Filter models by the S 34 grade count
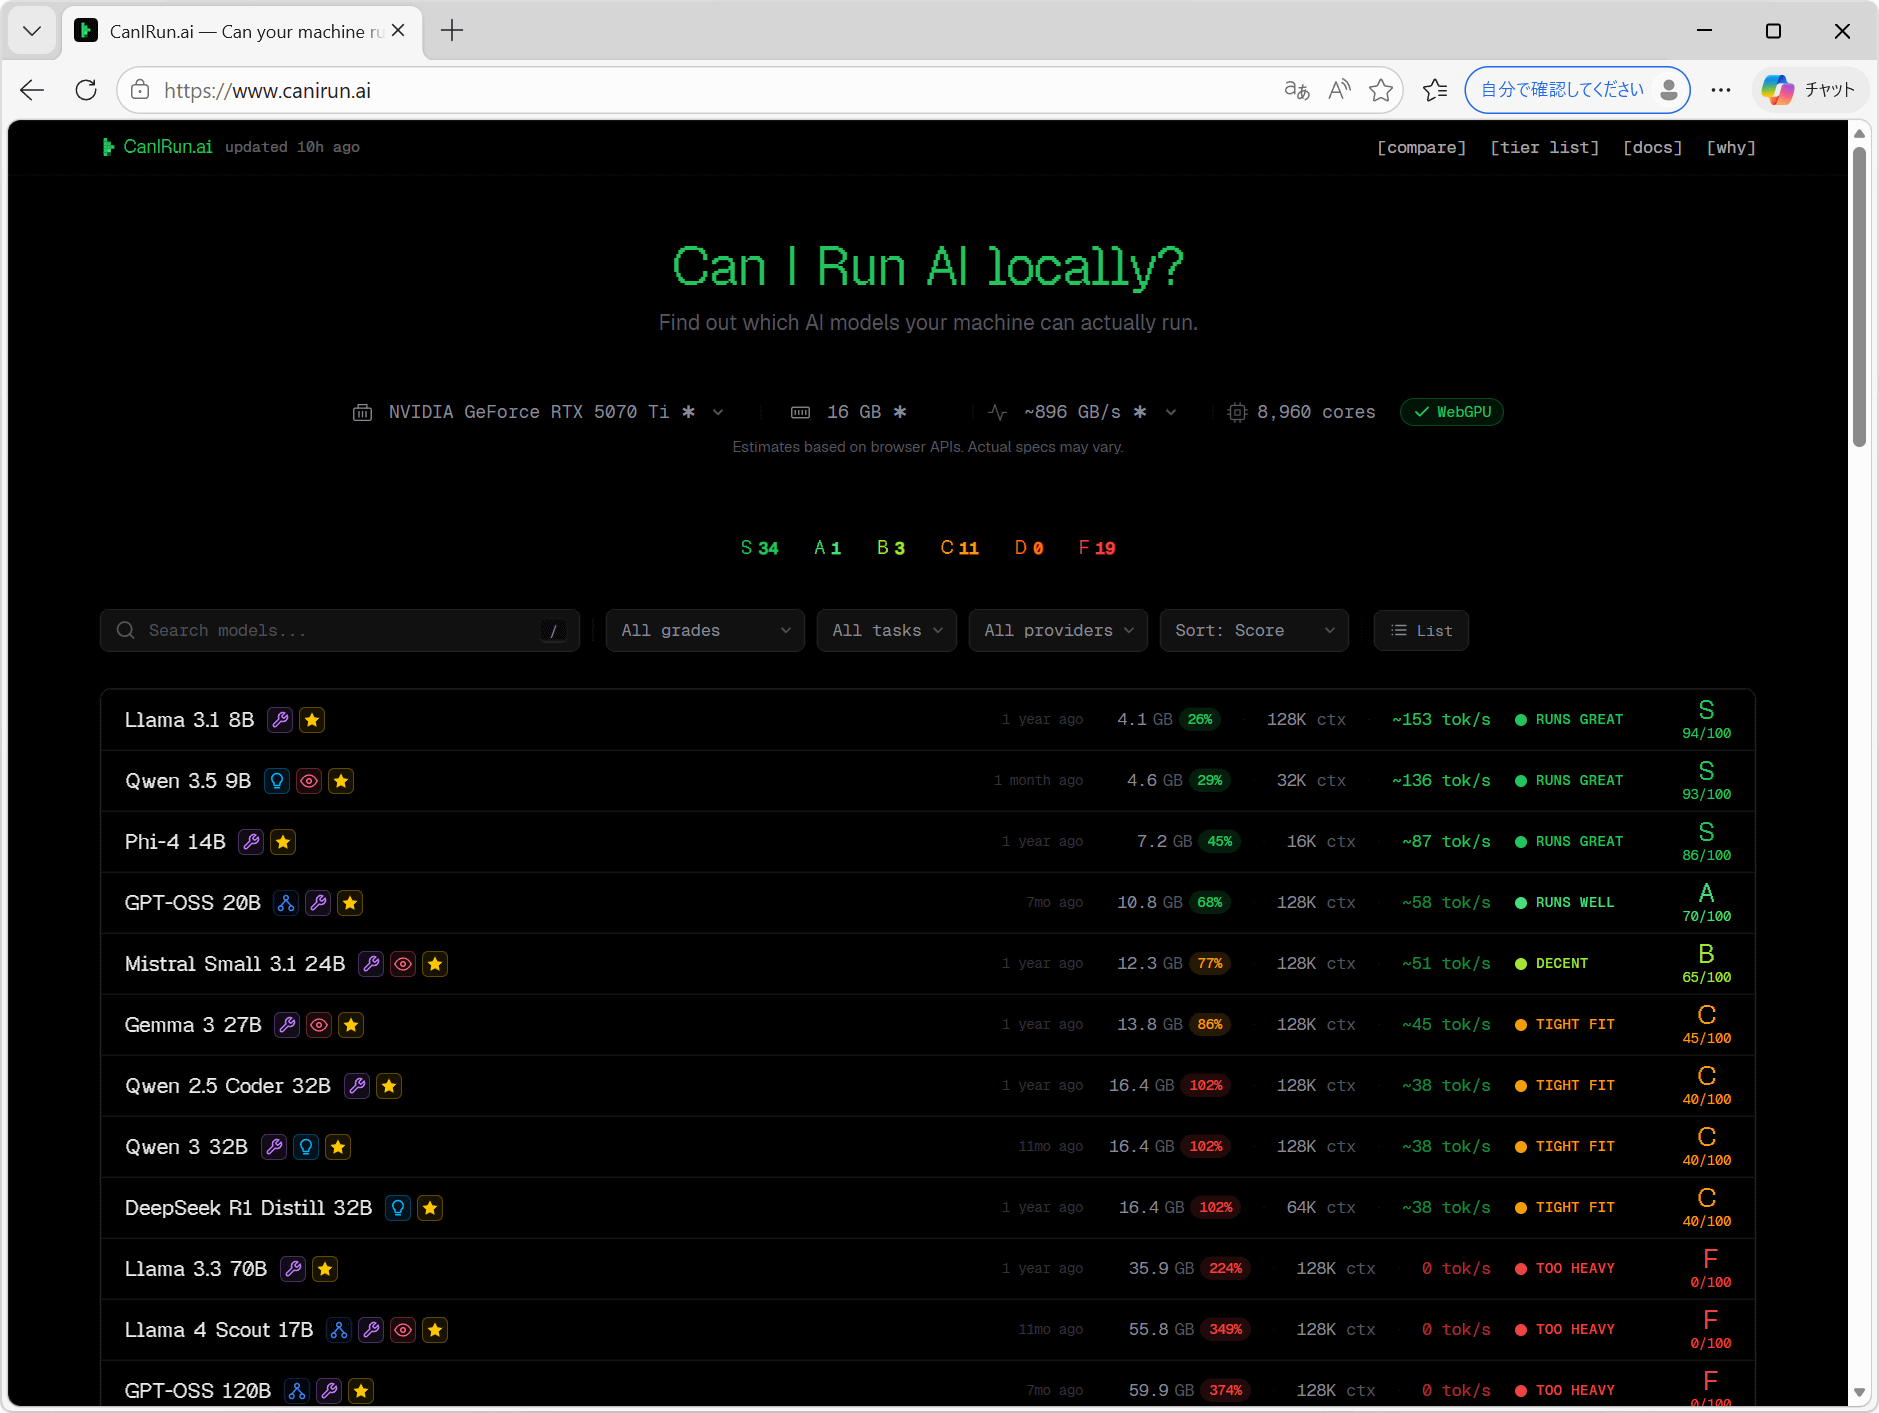Viewport: 1879px width, 1413px height. 759,548
